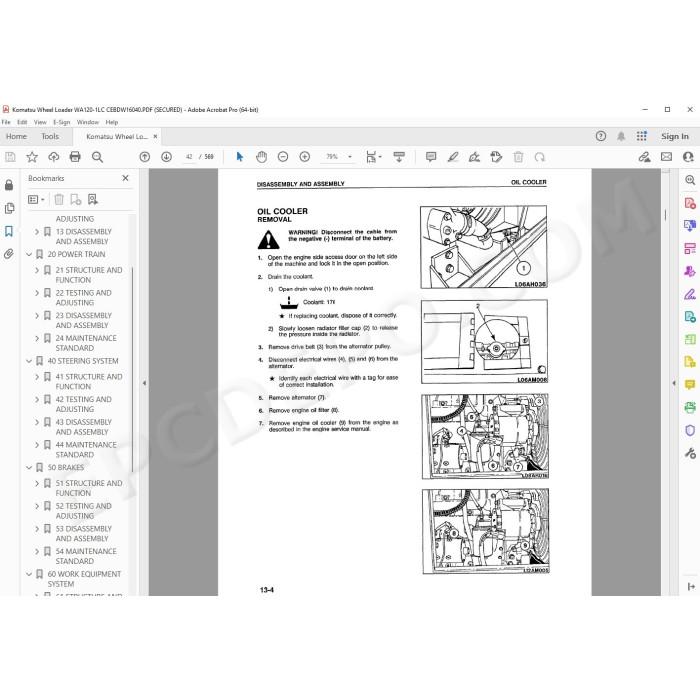Send file by email icon
The image size is (700, 700).
pos(667,157)
